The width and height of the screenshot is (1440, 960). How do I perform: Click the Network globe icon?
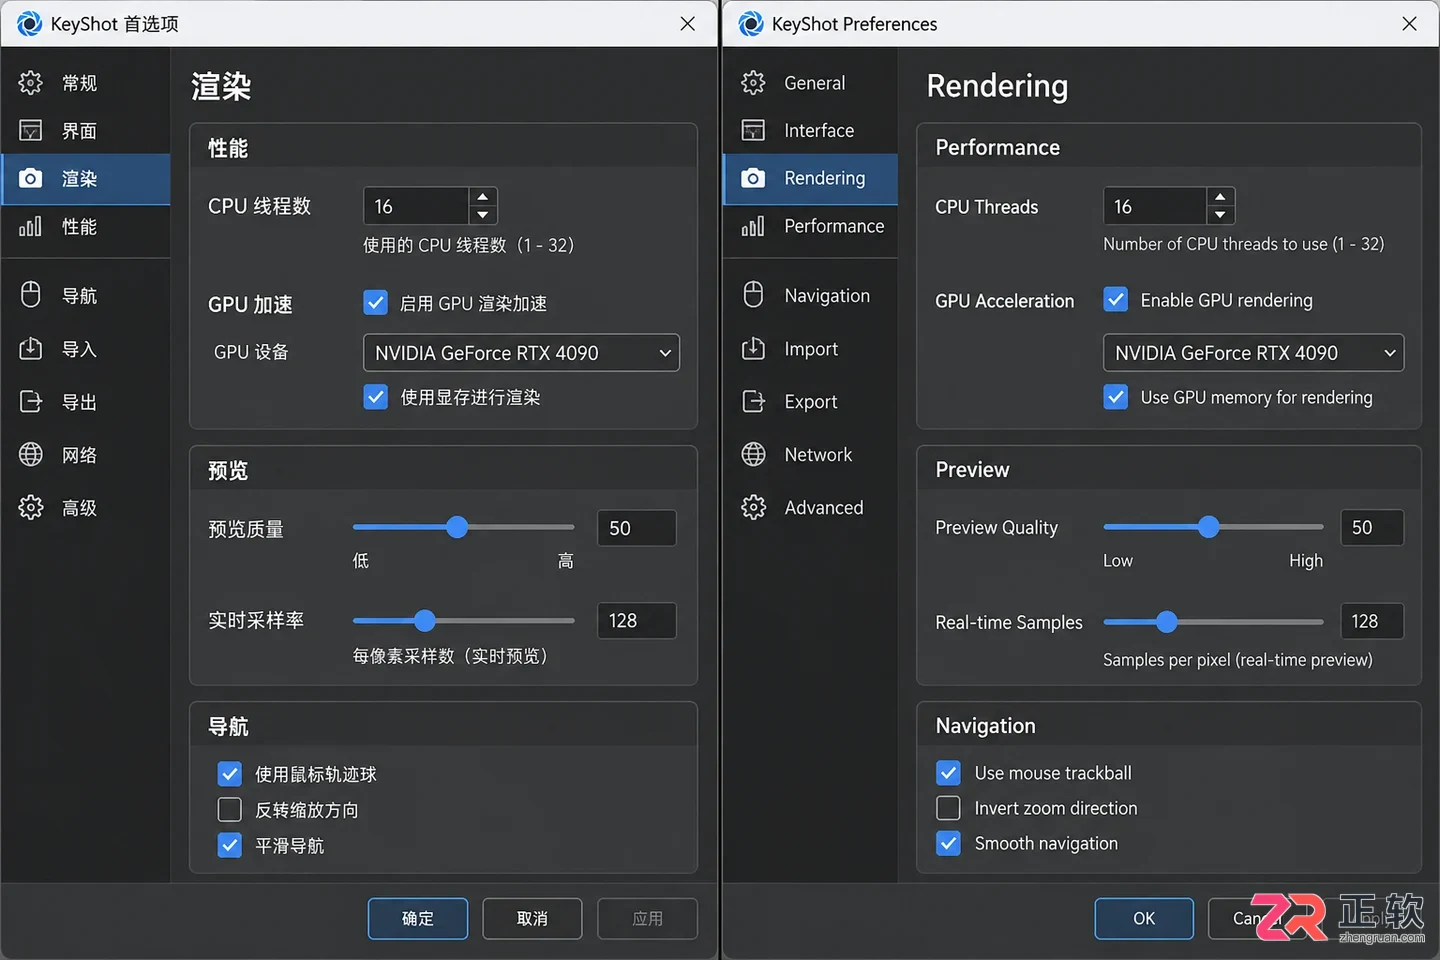[x=754, y=455]
